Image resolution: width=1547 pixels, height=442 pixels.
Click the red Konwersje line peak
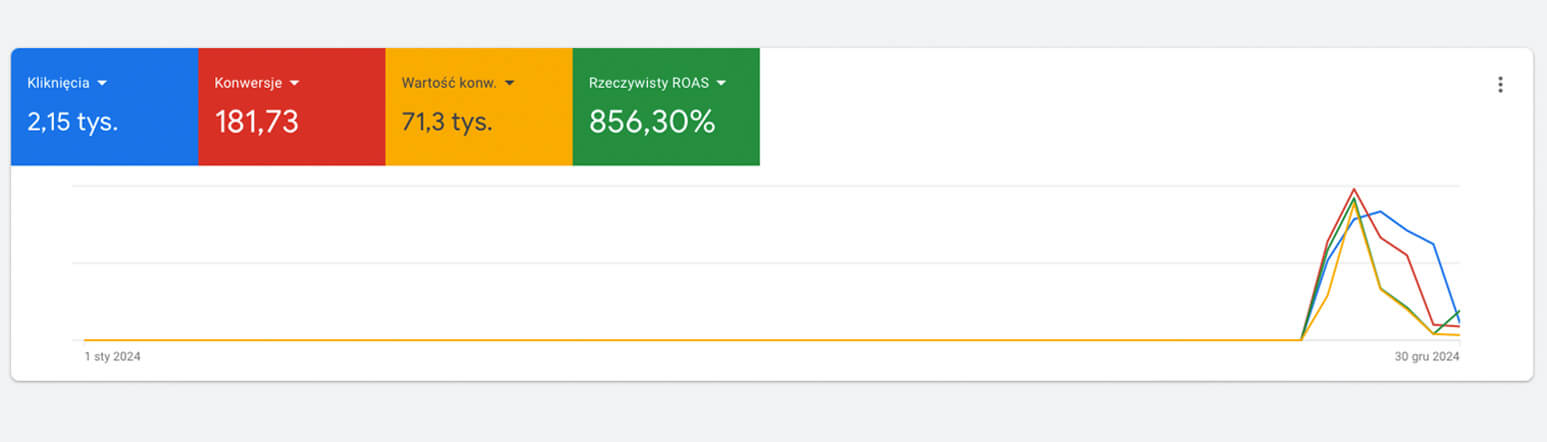coord(1354,189)
